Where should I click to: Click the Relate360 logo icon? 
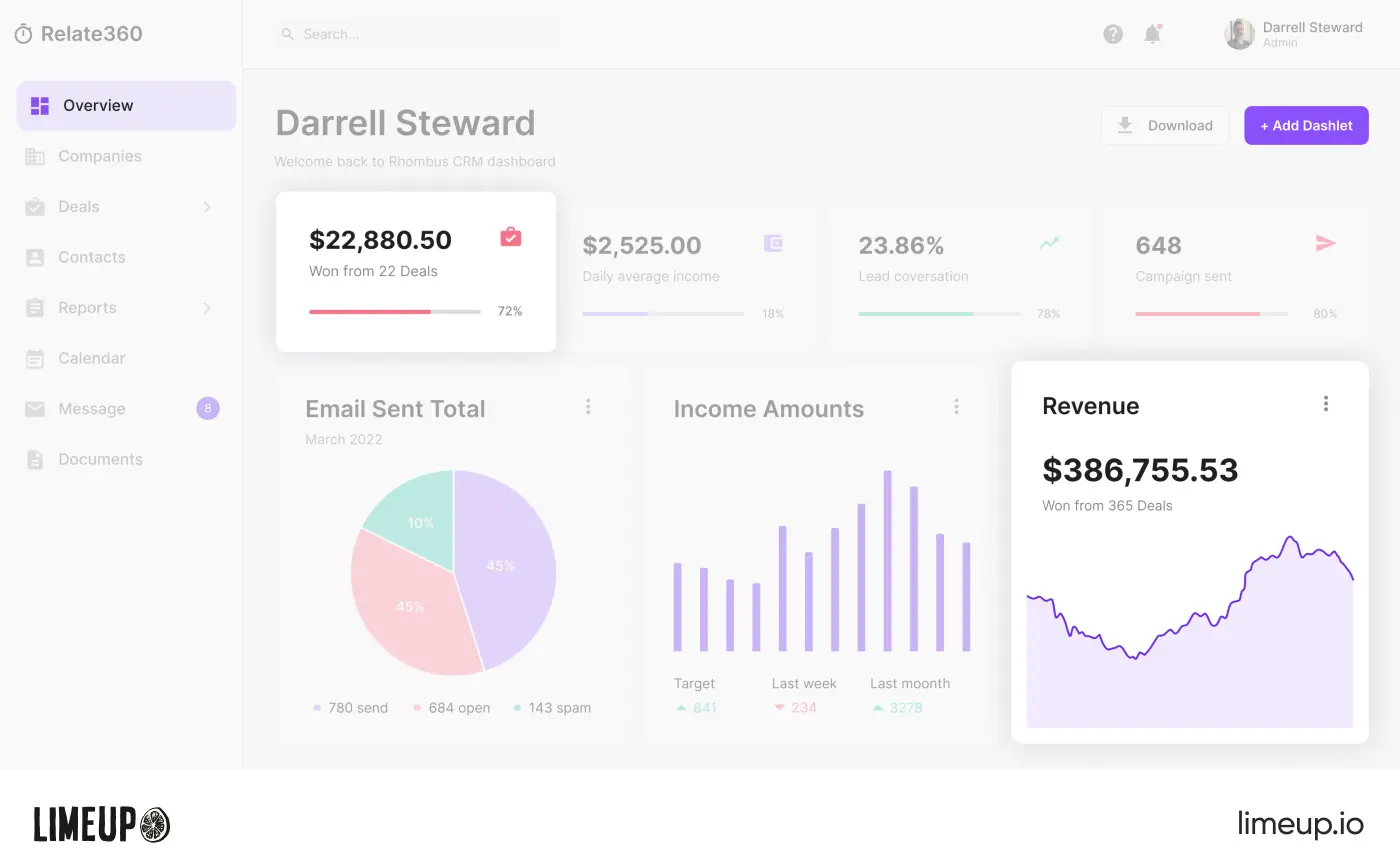[23, 34]
